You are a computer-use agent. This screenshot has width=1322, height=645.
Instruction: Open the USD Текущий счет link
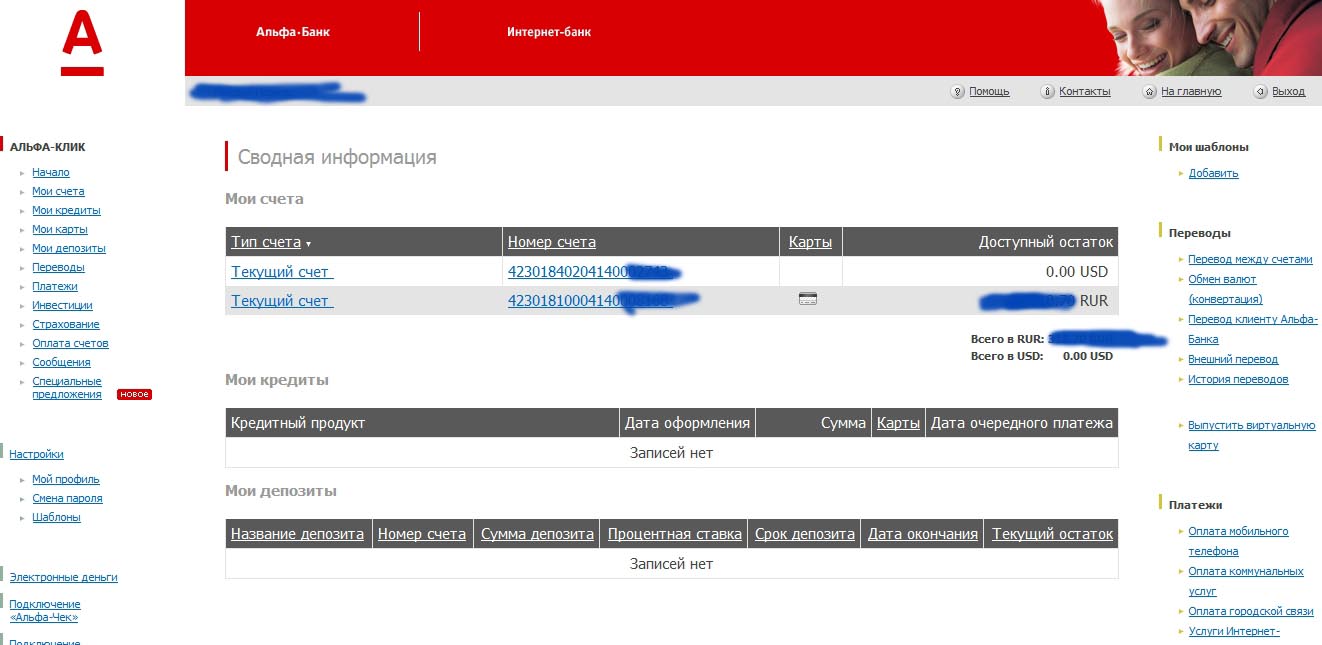(282, 272)
